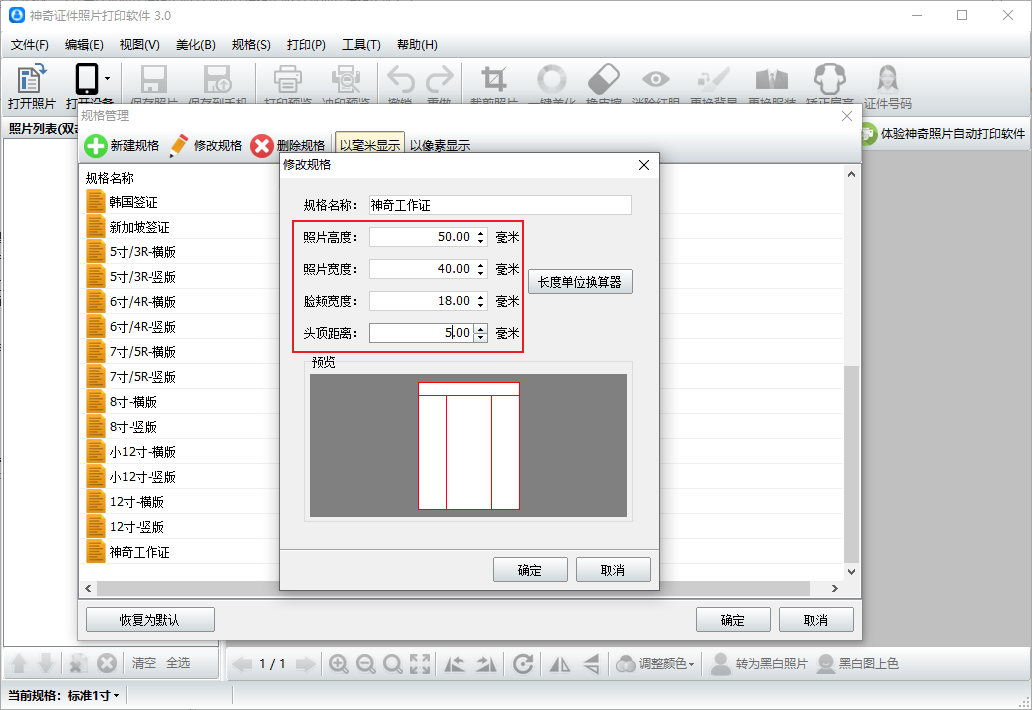Click the spec list vertical scrollbar
The width and height of the screenshot is (1032, 710).
(852, 460)
